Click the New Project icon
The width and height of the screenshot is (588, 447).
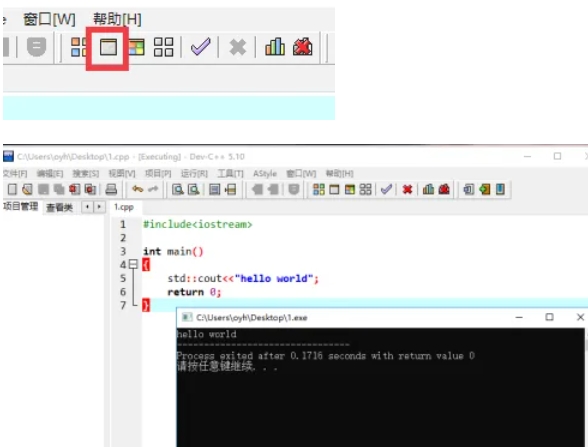pos(468,189)
